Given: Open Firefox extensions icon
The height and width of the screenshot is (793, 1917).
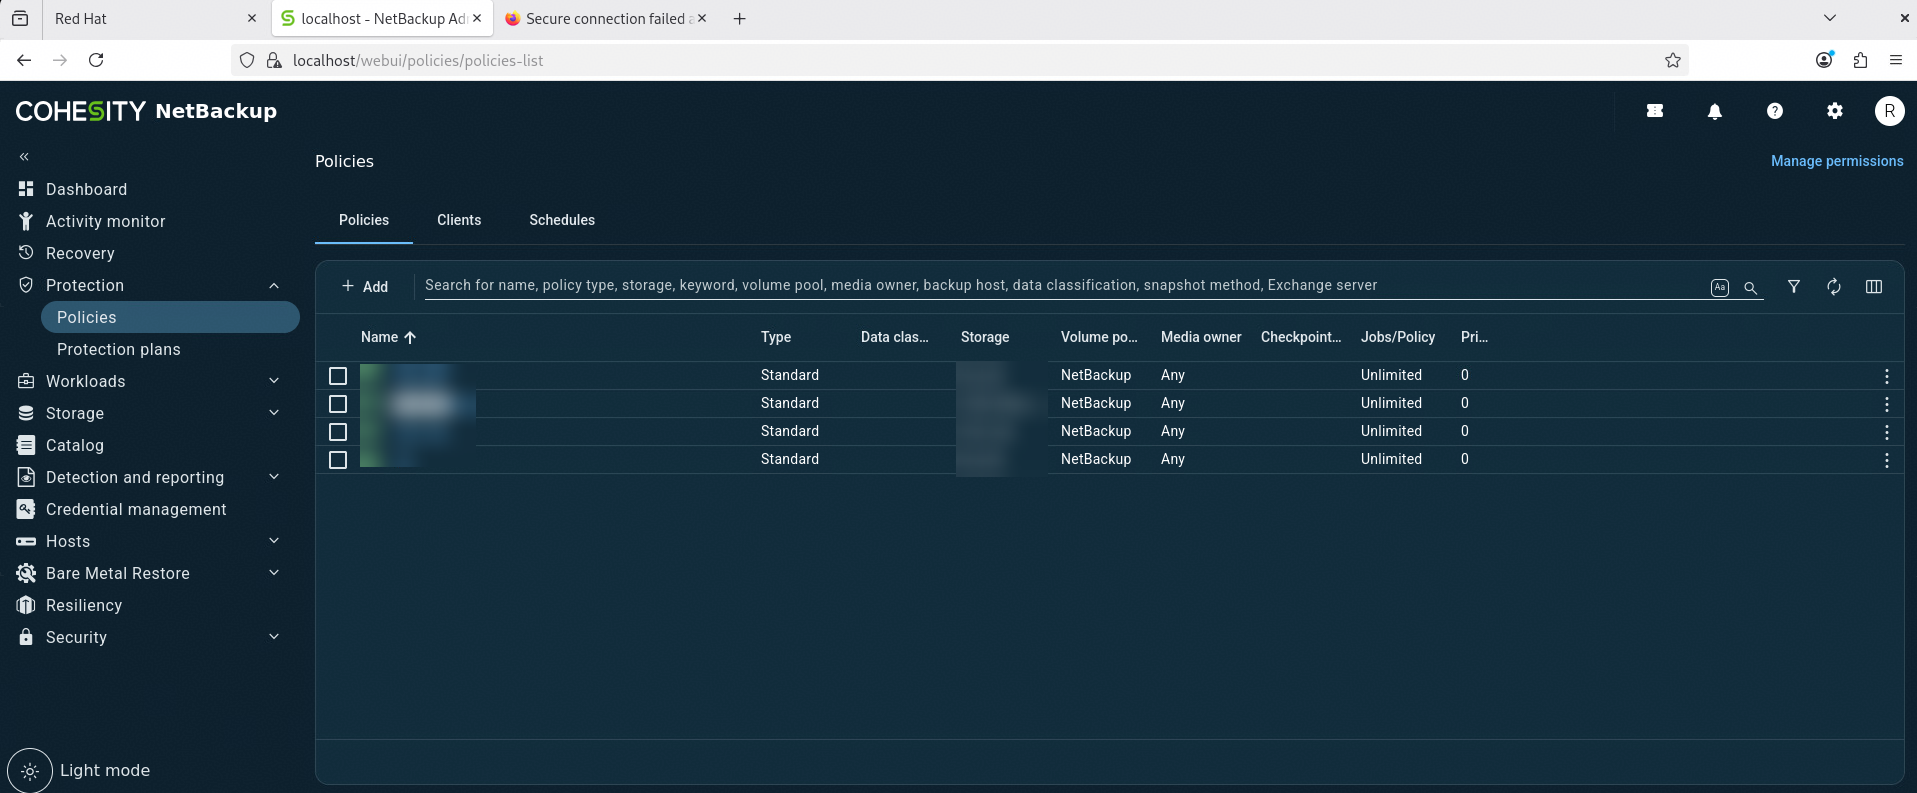Looking at the screenshot, I should tap(1860, 60).
